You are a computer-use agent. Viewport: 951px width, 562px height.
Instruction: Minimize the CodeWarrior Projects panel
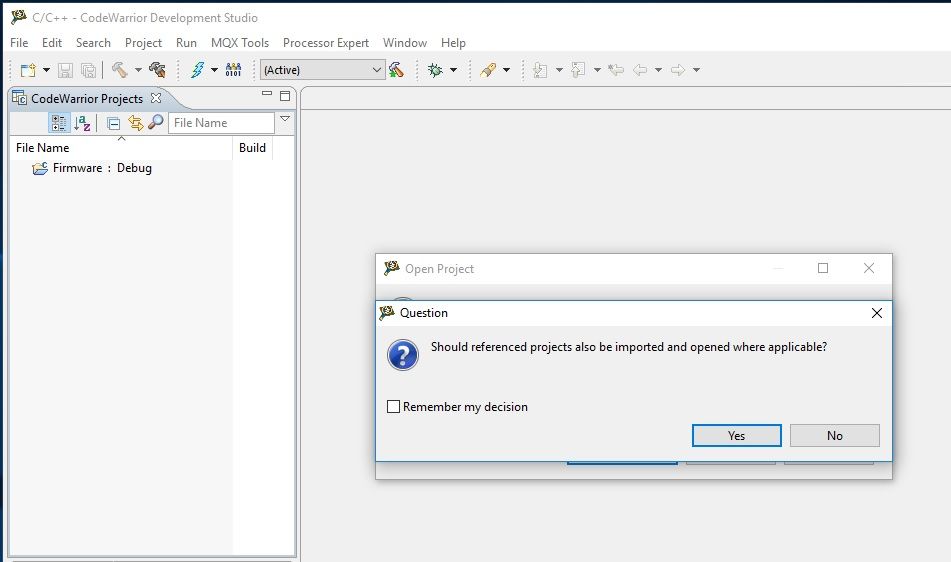(x=267, y=94)
